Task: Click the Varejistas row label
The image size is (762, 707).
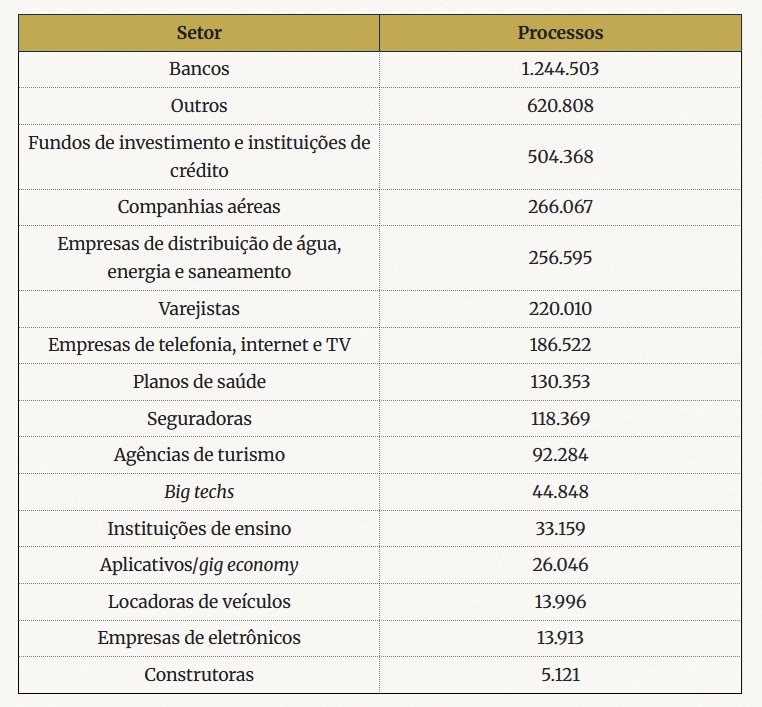Action: click(199, 309)
